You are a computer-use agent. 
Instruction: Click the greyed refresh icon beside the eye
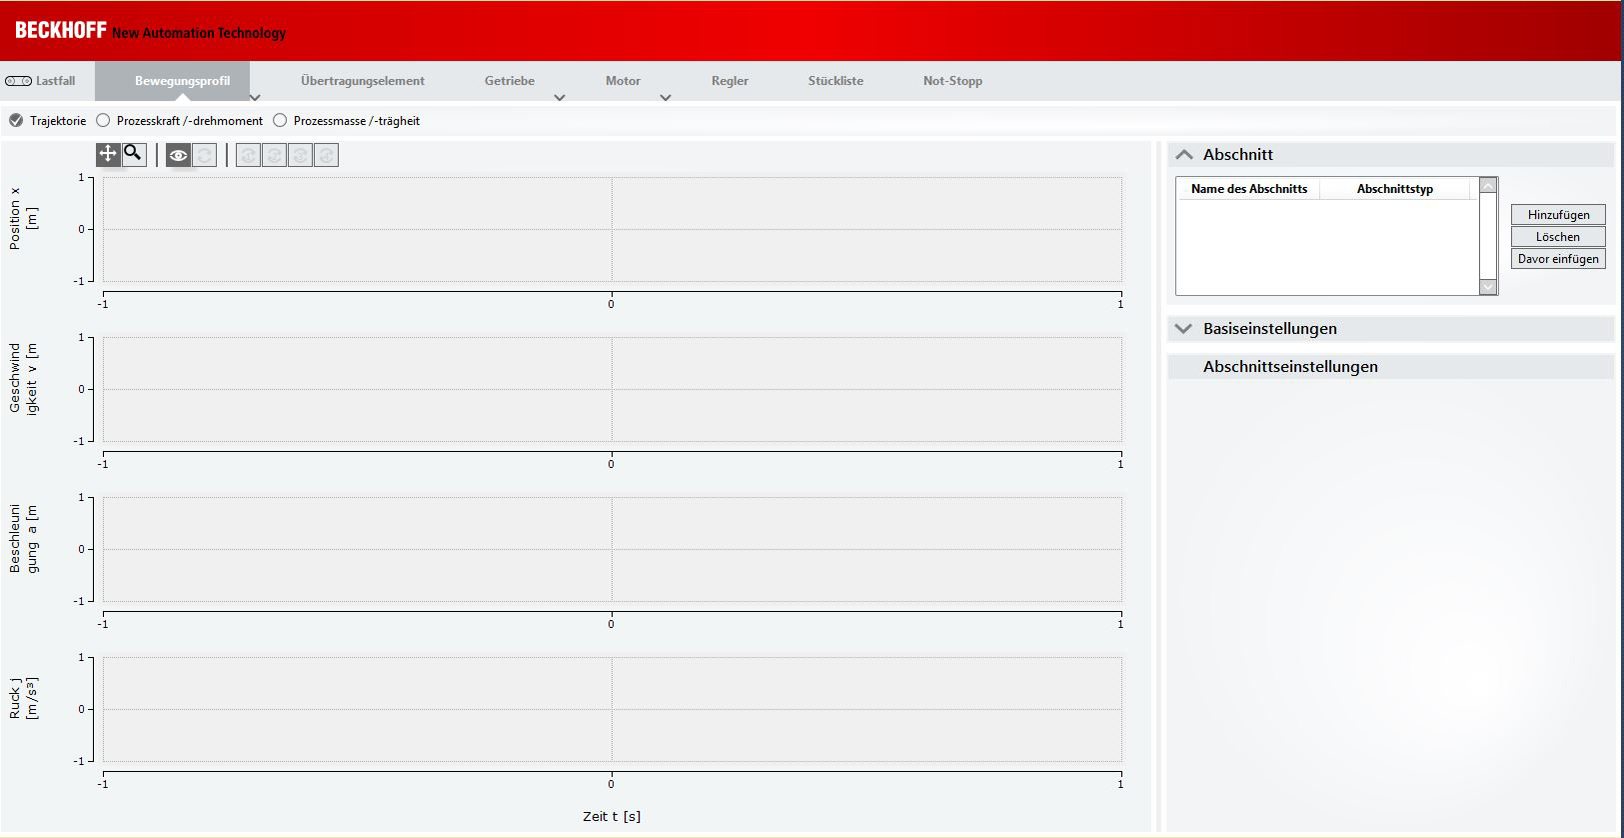pyautogui.click(x=204, y=155)
